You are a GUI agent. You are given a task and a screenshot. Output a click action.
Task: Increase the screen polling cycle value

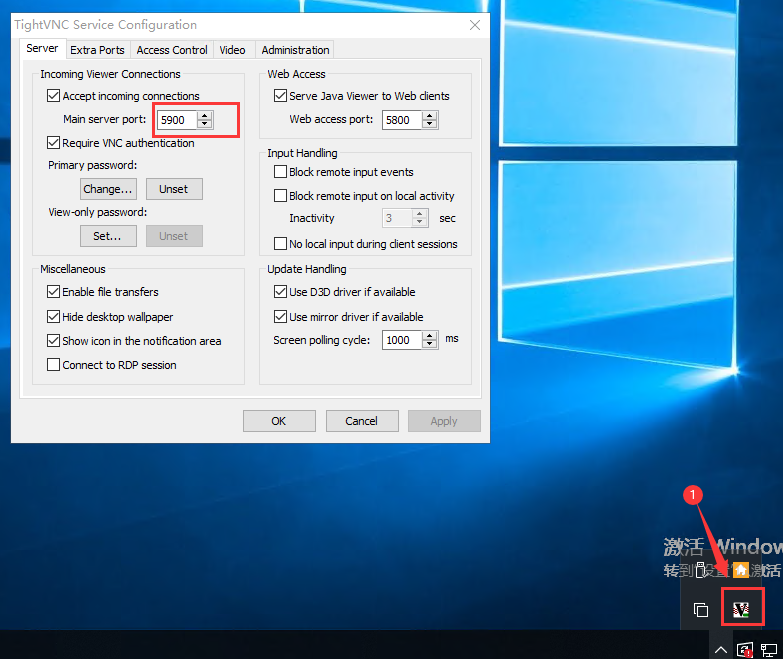[429, 336]
